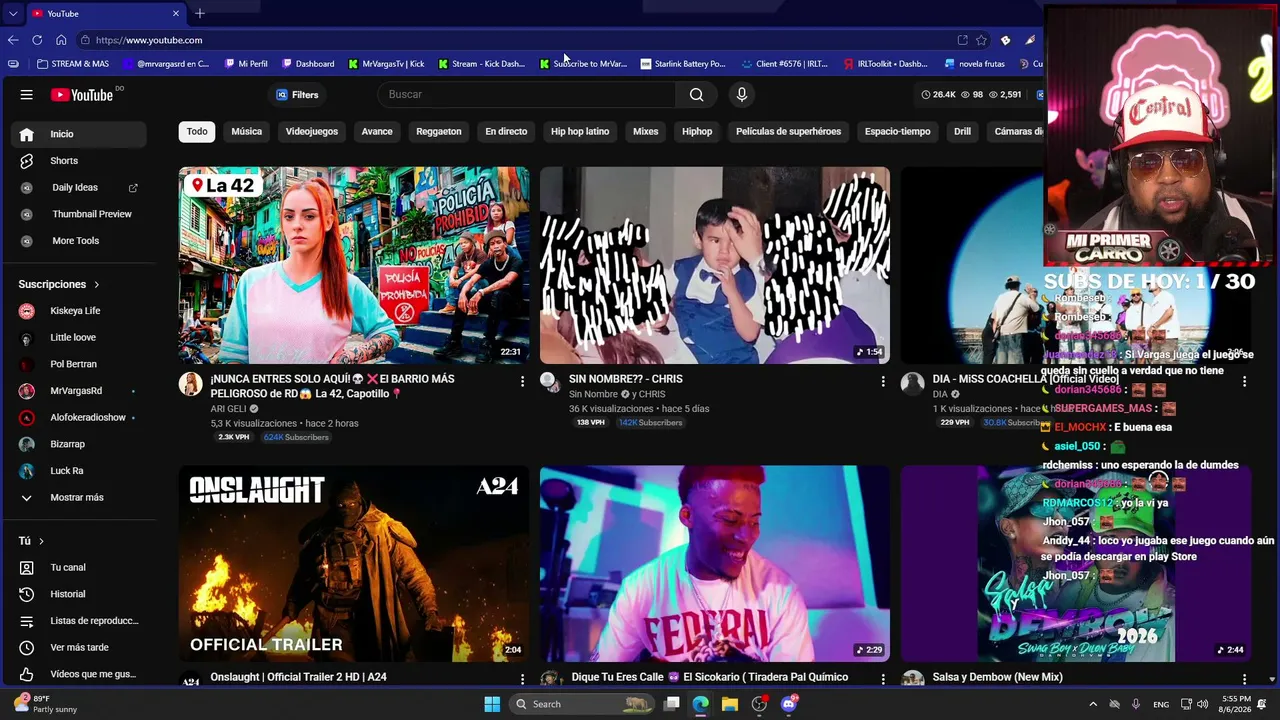
Task: Open Ver más tarde list
Action: (x=79, y=648)
